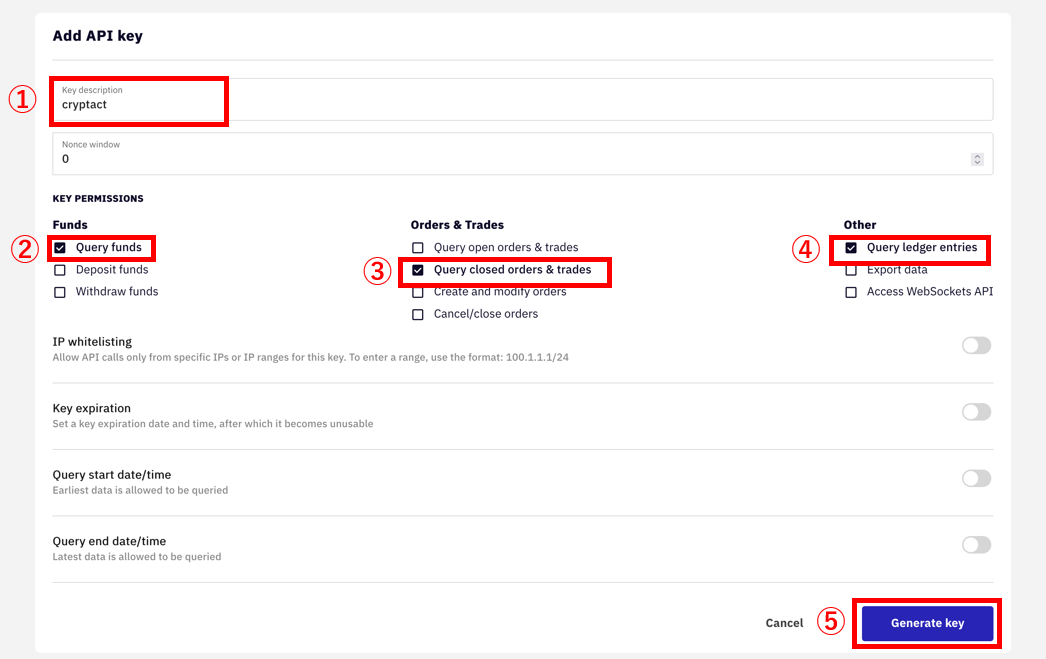Uncheck the Query funds permission
Image resolution: width=1046 pixels, height=659 pixels.
point(60,247)
